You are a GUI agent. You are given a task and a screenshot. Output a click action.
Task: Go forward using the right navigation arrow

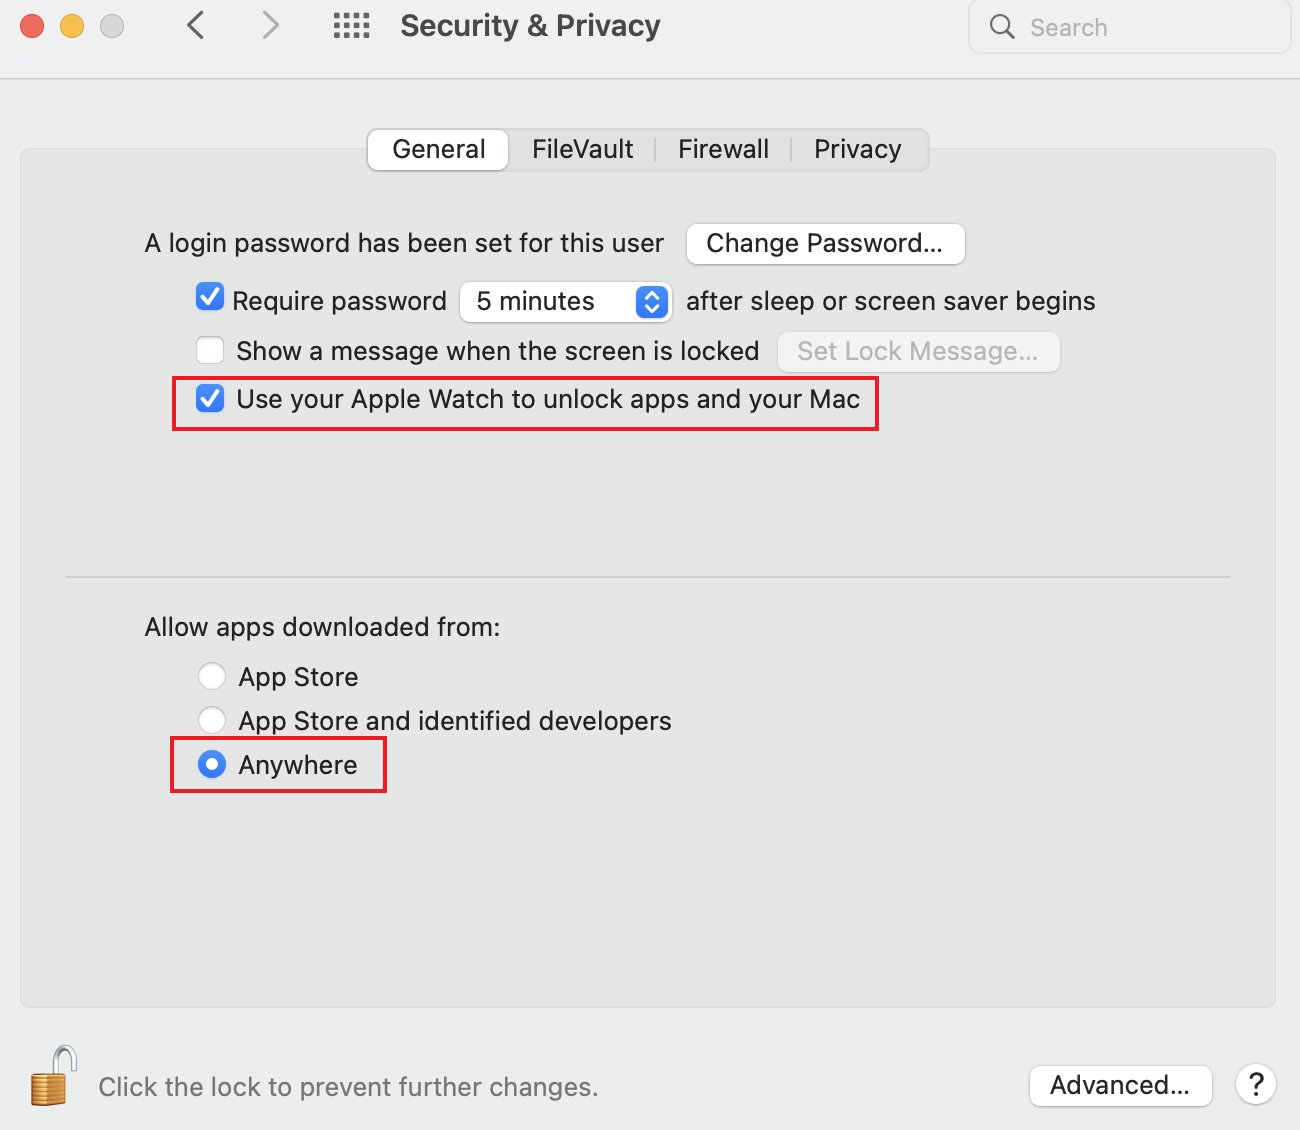pos(270,26)
